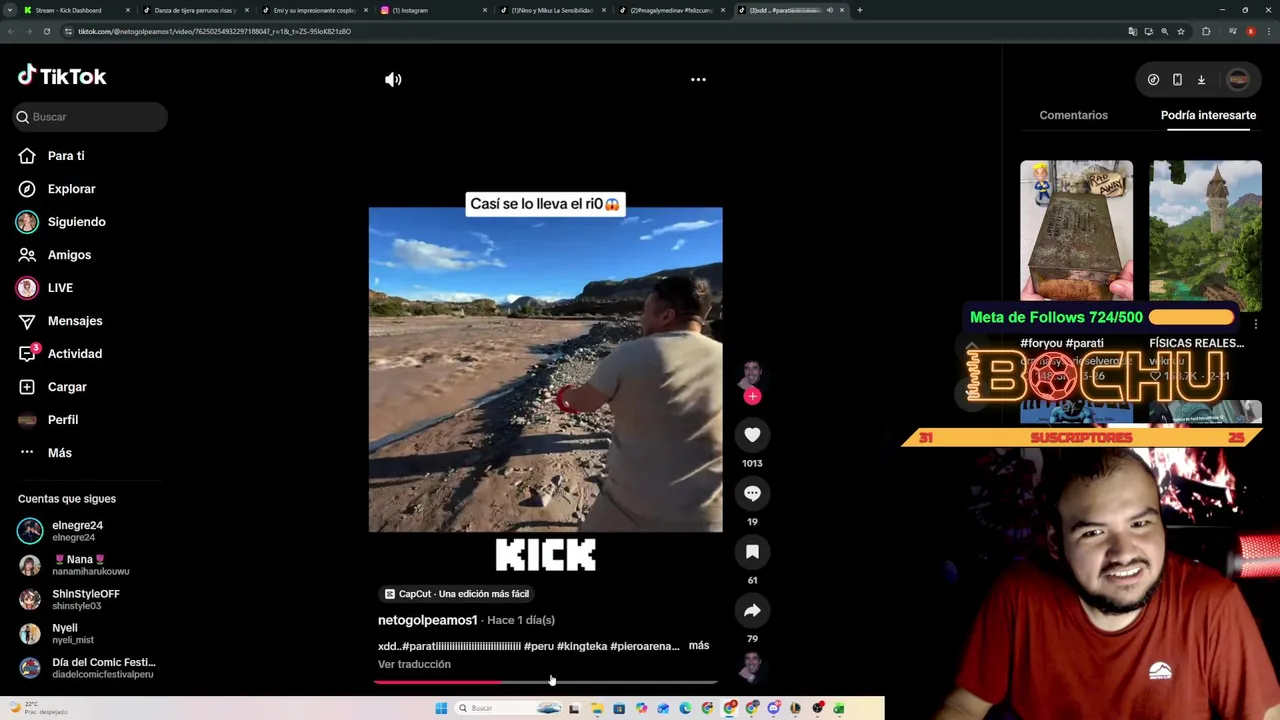Open Chrome profile avatar

pos(1251,32)
